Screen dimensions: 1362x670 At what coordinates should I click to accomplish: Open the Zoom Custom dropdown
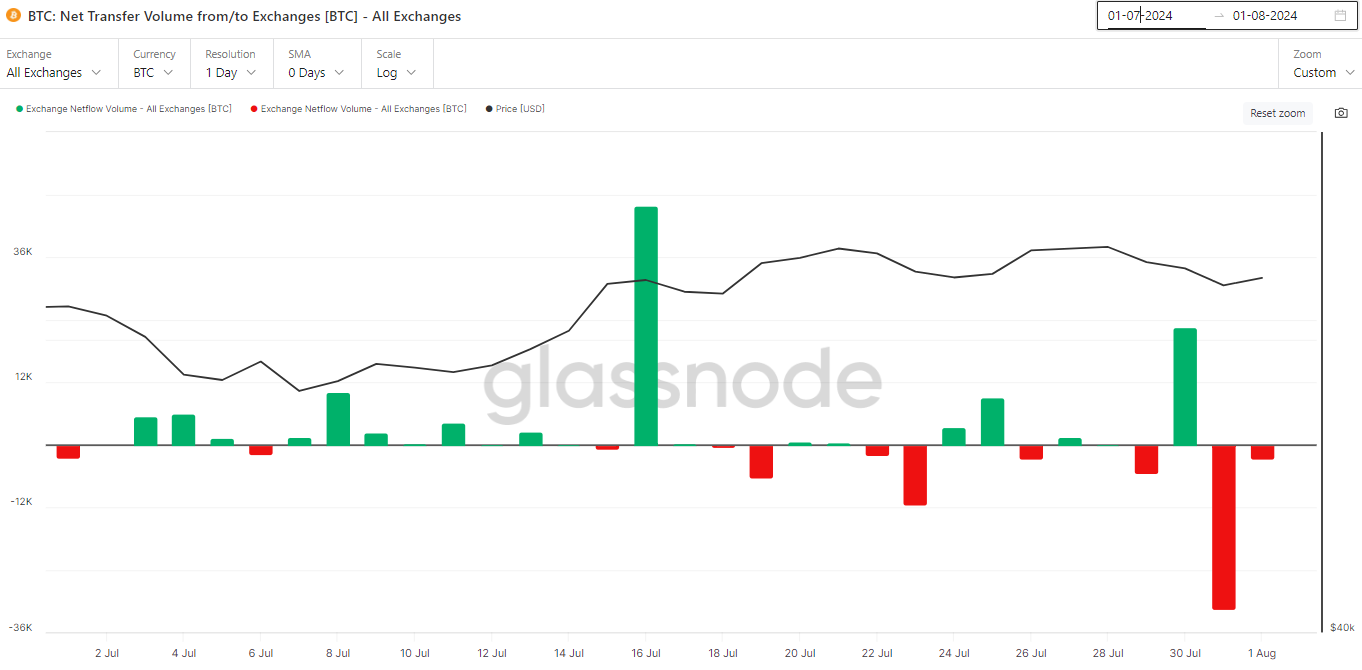pos(1323,73)
